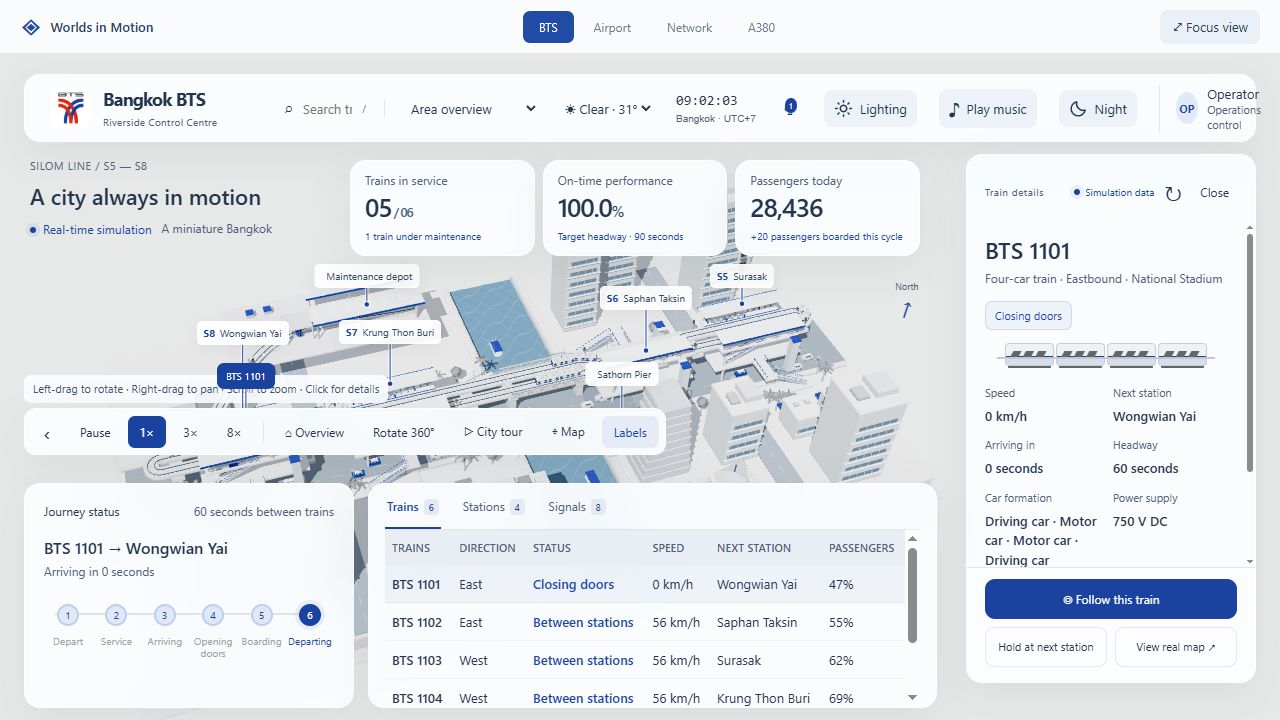Toggle map Labels off
Image resolution: width=1280 pixels, height=720 pixels.
630,433
